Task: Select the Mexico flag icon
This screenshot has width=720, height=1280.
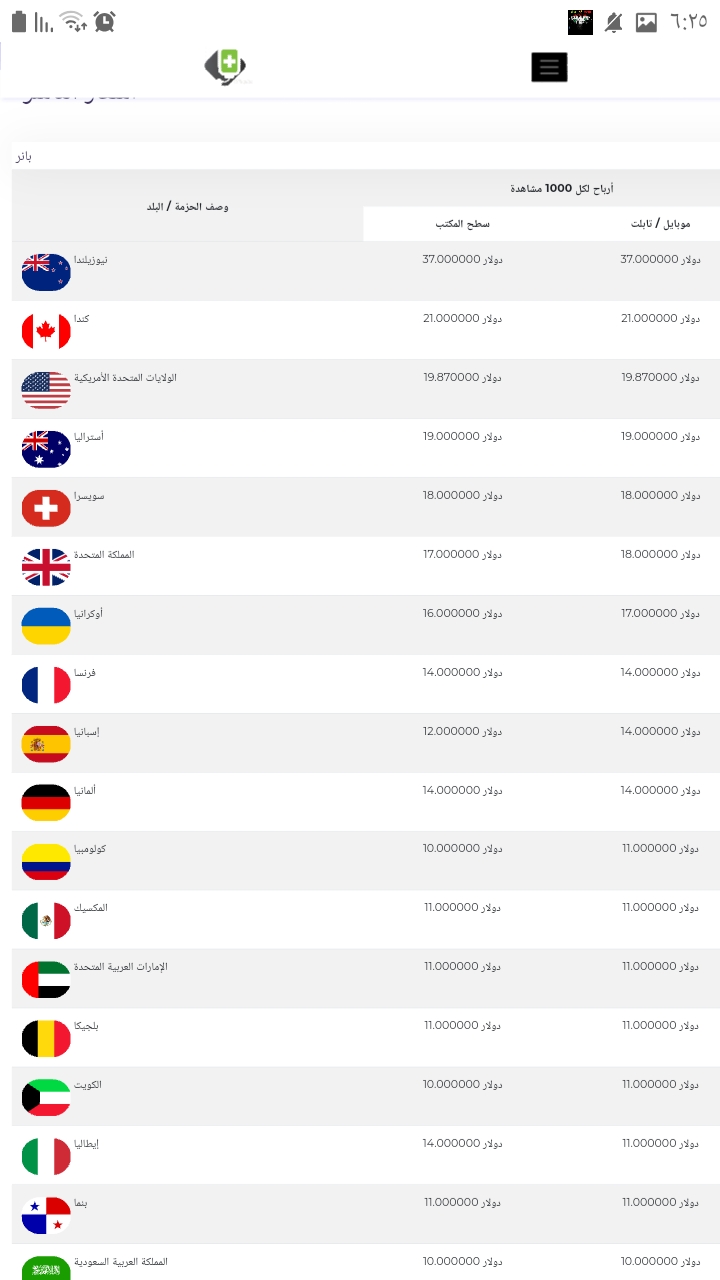Action: (46, 921)
